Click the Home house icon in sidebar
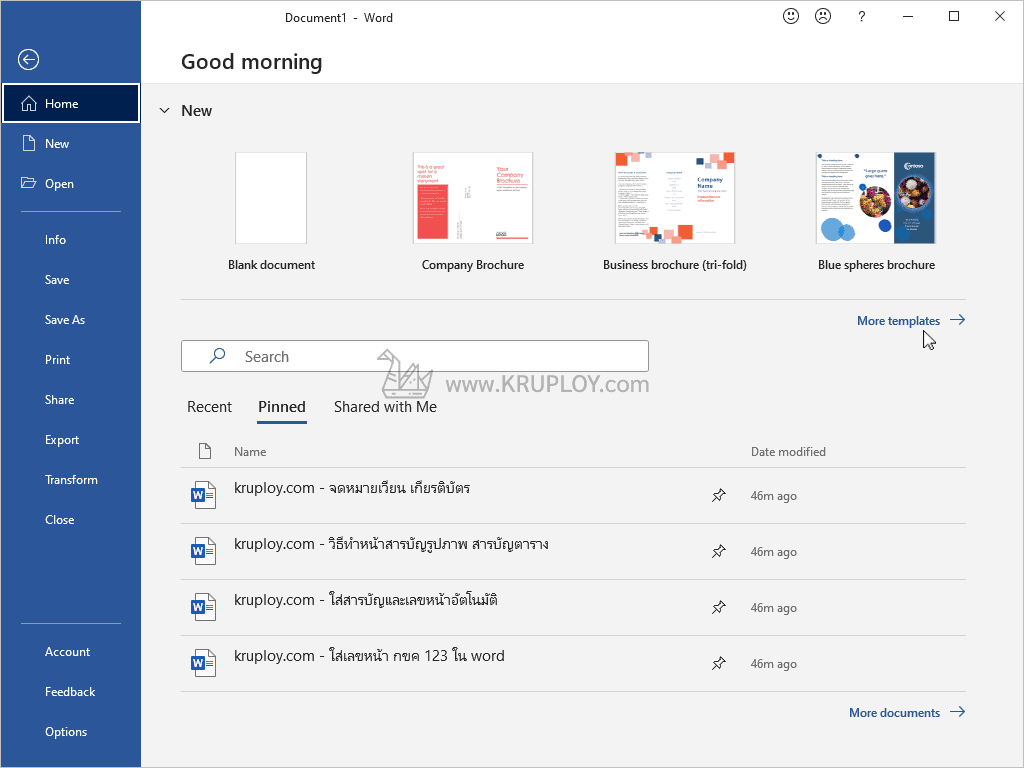The image size is (1024, 768). 29,103
